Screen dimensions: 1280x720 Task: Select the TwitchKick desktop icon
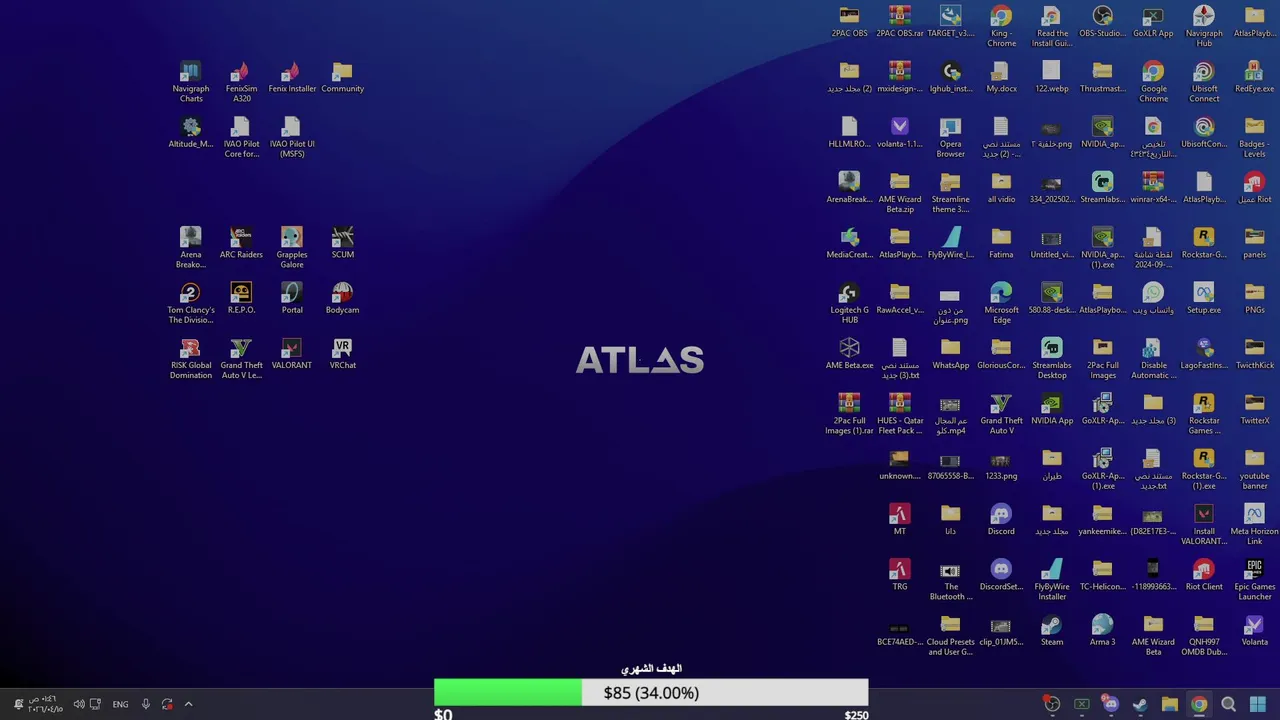(1254, 353)
